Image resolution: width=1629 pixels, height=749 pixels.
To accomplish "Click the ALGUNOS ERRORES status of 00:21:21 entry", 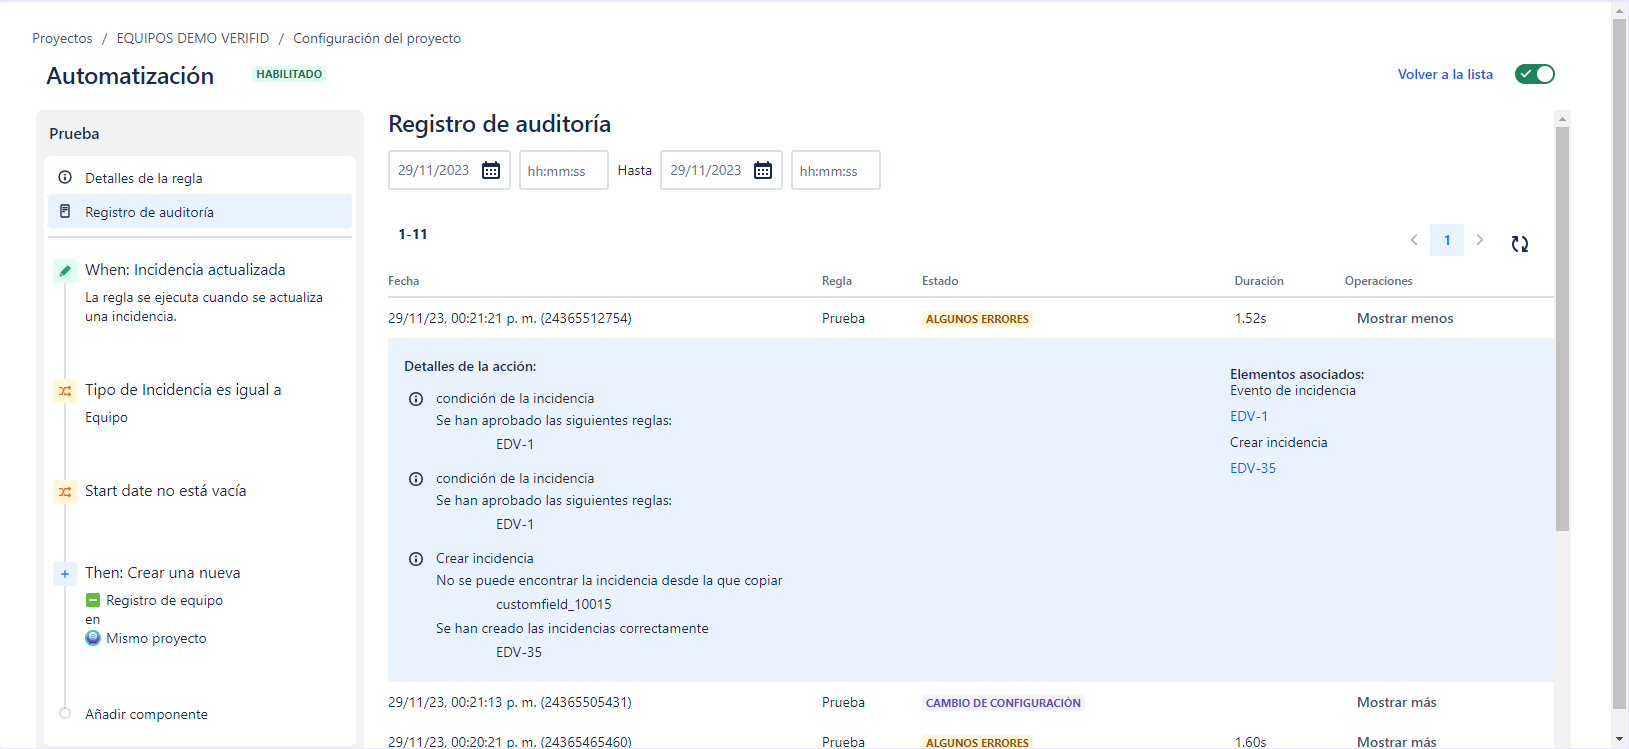I will pyautogui.click(x=977, y=319).
